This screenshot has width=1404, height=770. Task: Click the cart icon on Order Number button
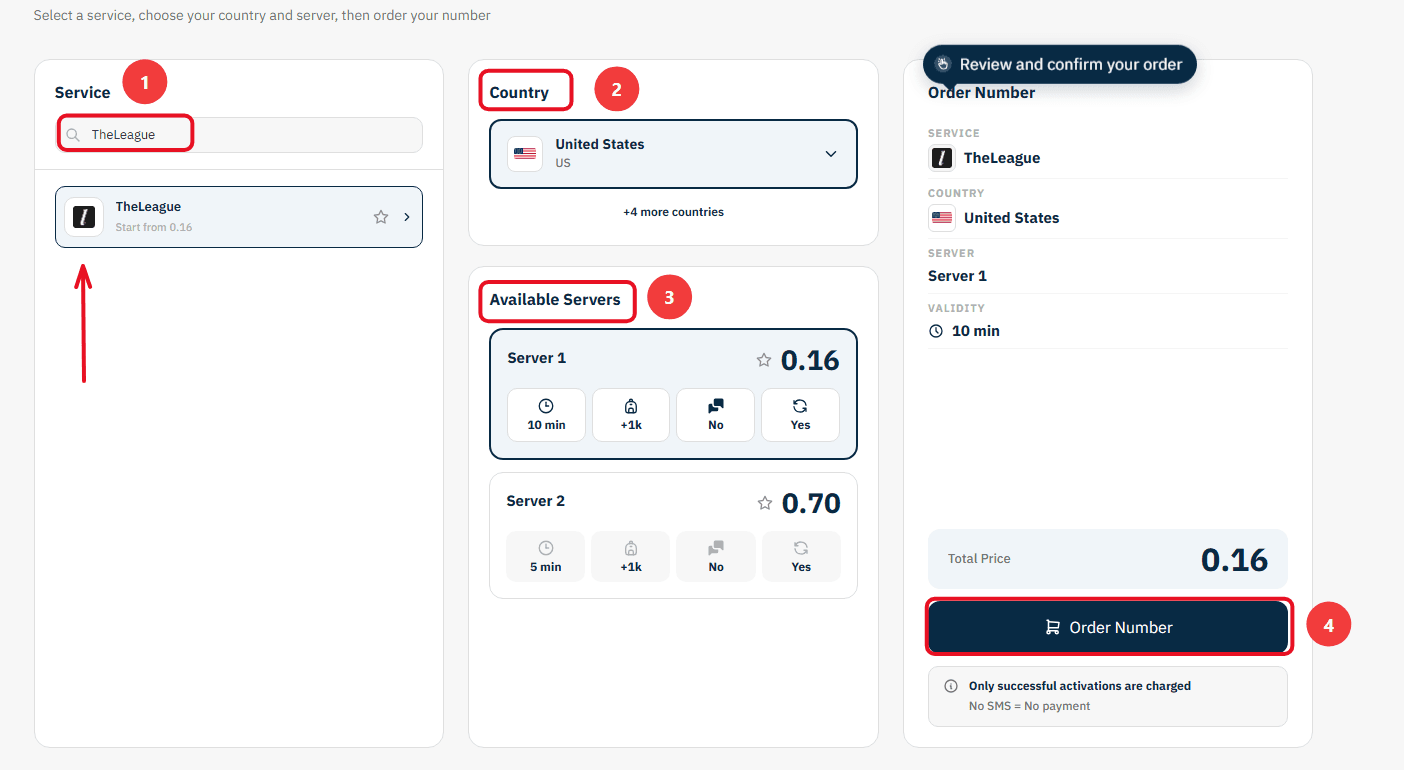click(x=1052, y=627)
